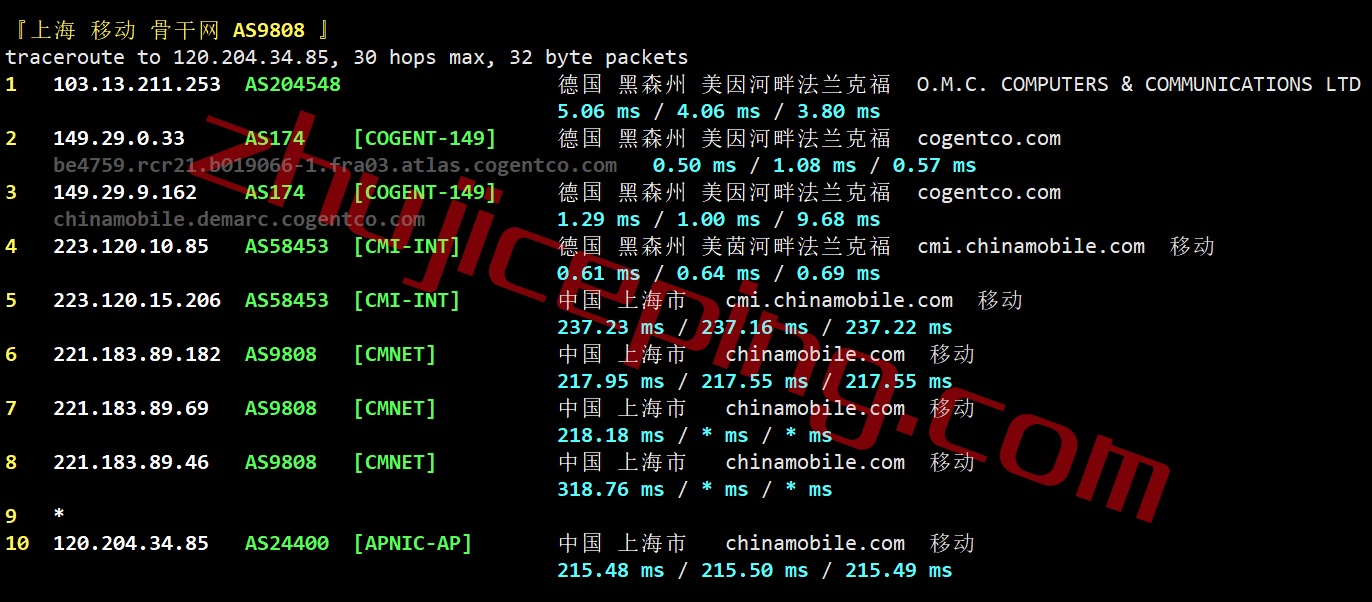Click the [CMNET] tag on hop 6
1372x602 pixels.
395,354
